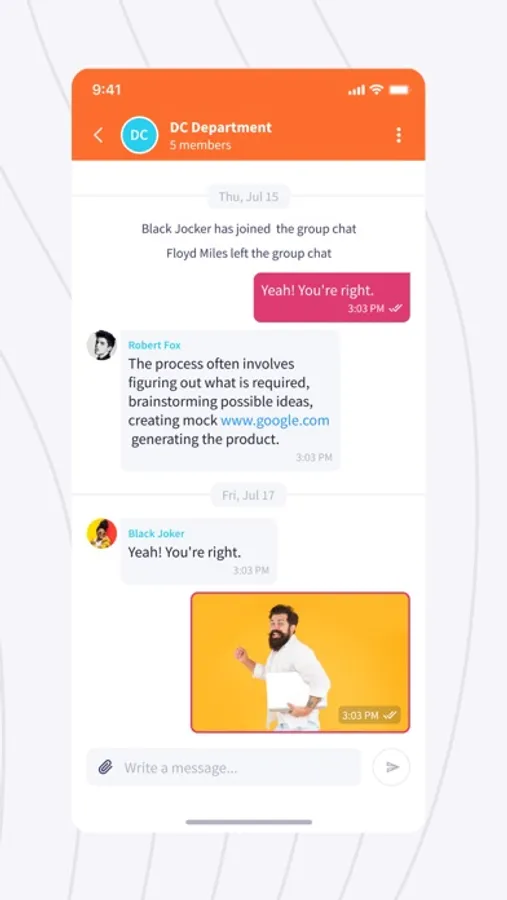Click the Thu, Jul 15 date chip
This screenshot has width=507, height=900.
249,197
